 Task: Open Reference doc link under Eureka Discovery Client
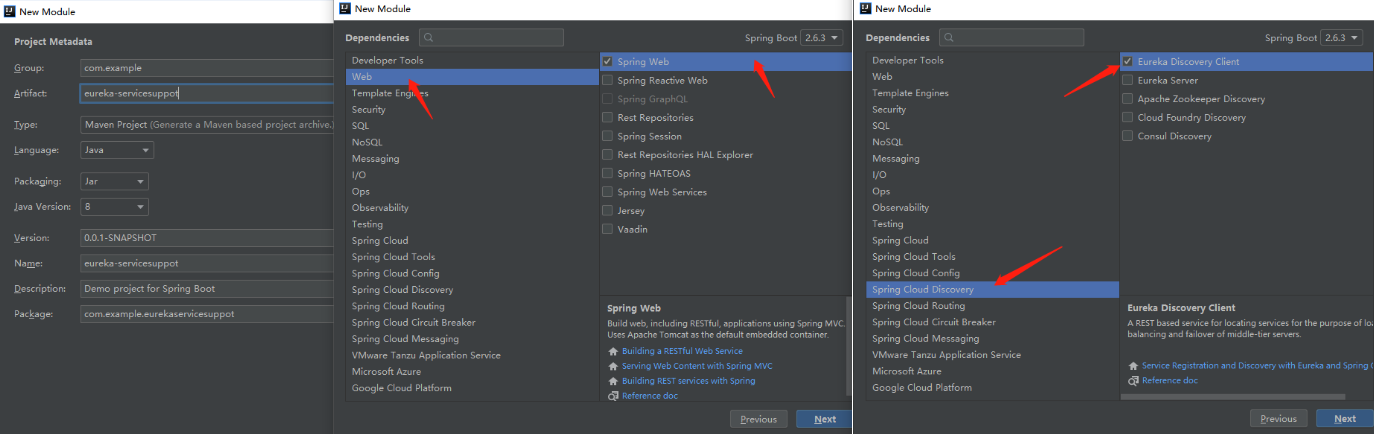(1169, 381)
